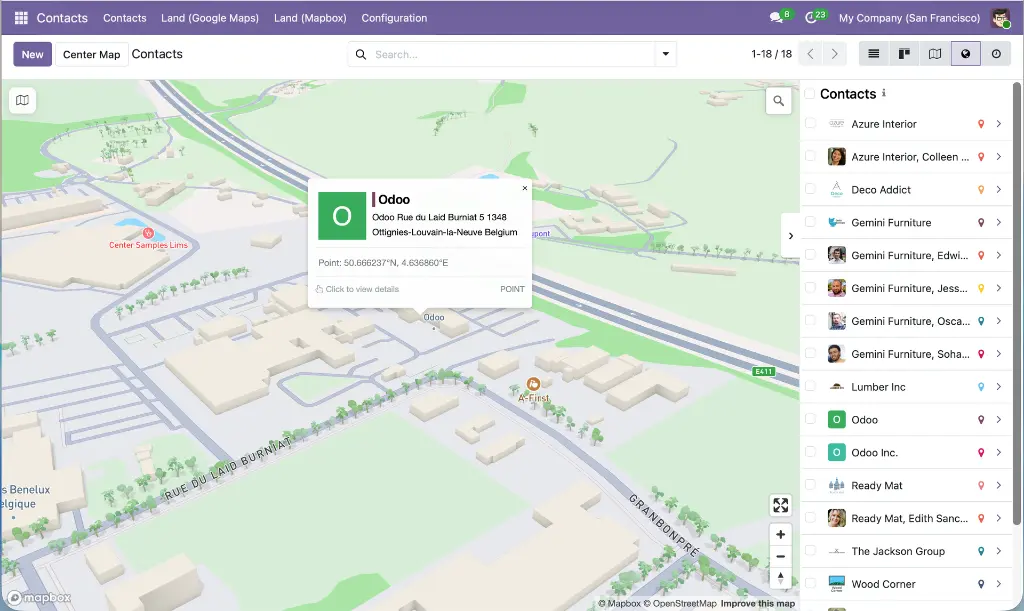Open the map search magnifier
This screenshot has height=611, width=1024.
coord(778,101)
